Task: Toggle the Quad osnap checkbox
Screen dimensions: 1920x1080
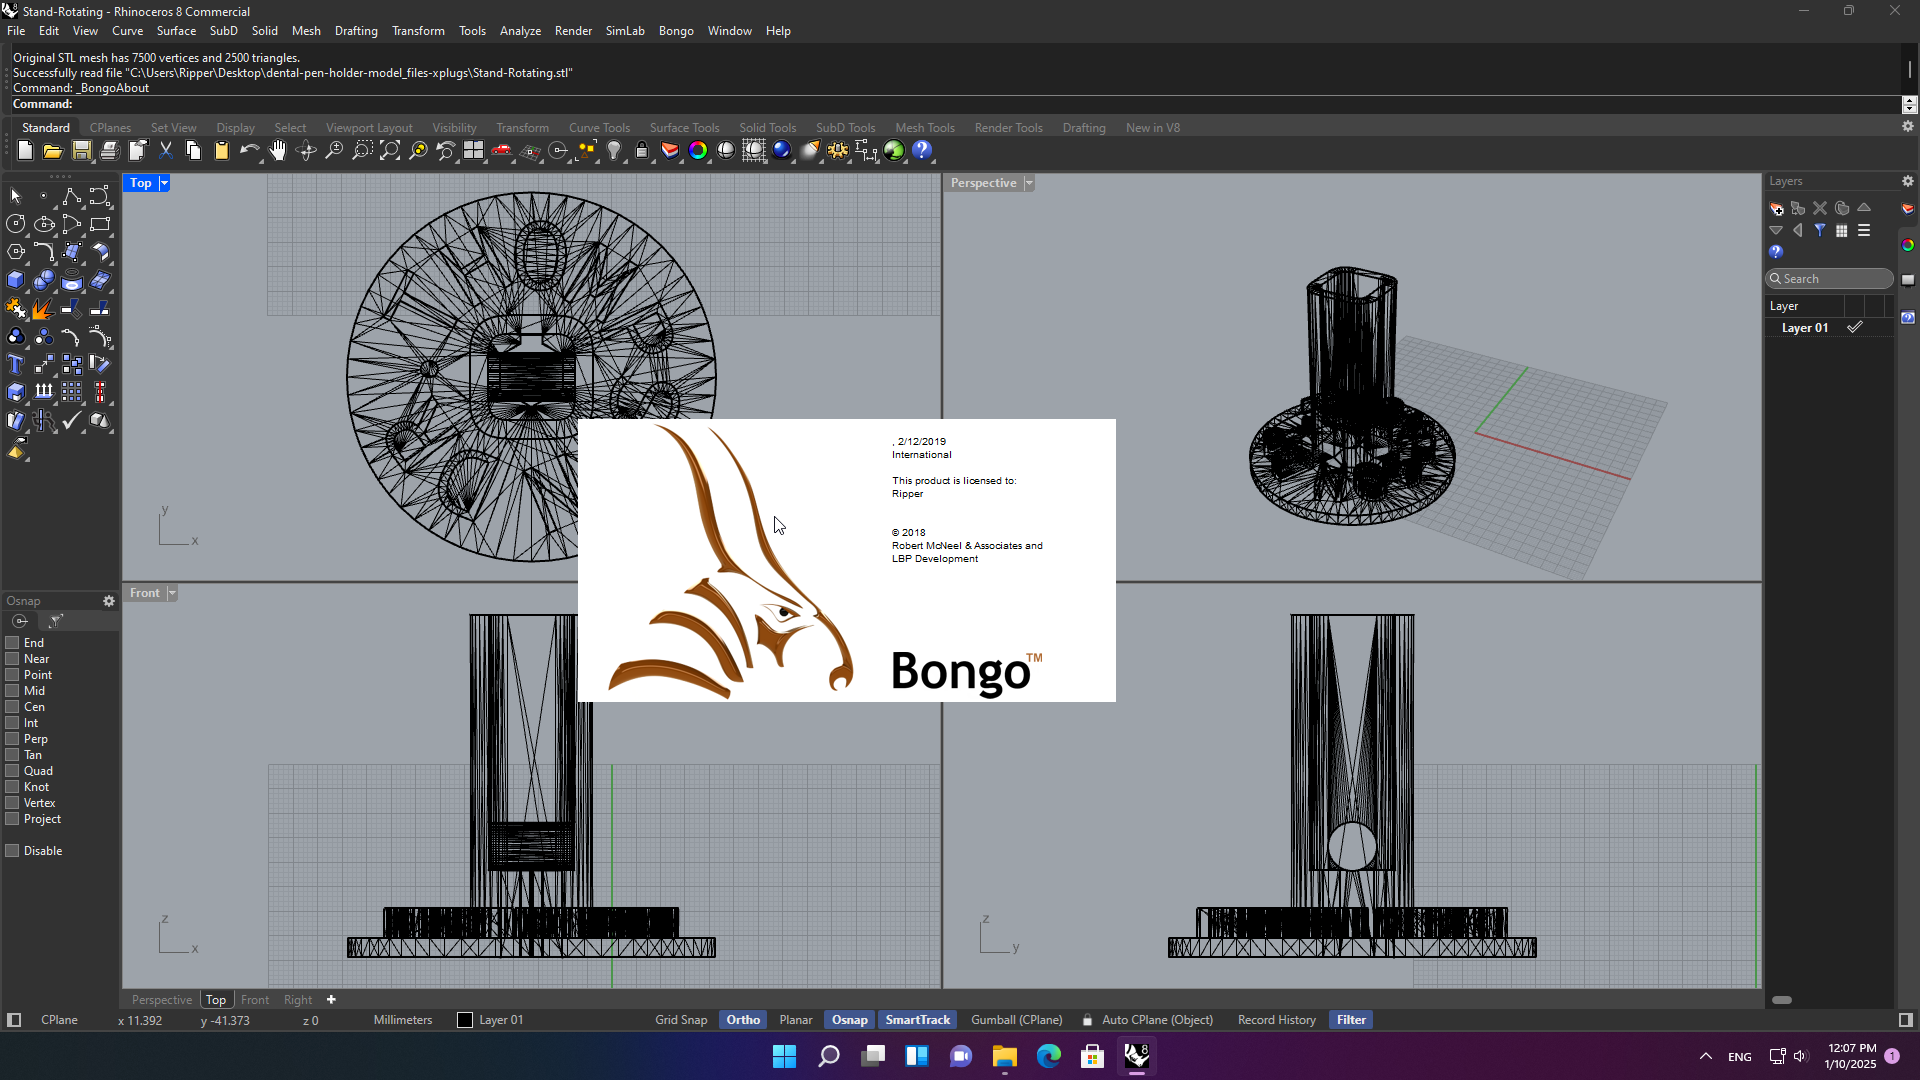Action: [x=13, y=771]
